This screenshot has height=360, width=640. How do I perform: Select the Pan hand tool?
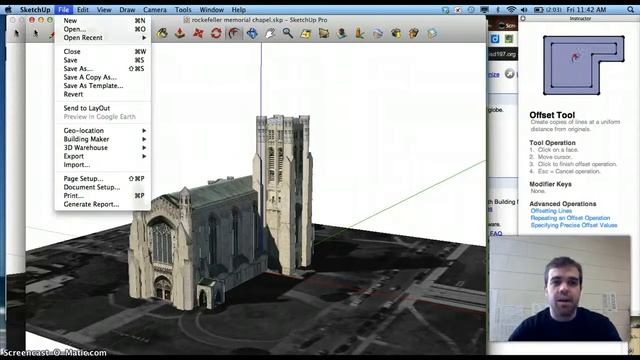click(270, 33)
